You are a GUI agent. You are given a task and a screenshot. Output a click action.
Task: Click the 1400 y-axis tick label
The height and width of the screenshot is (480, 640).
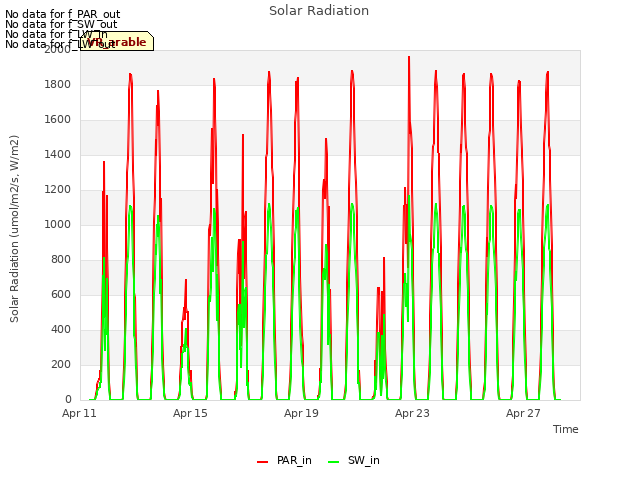58,155
